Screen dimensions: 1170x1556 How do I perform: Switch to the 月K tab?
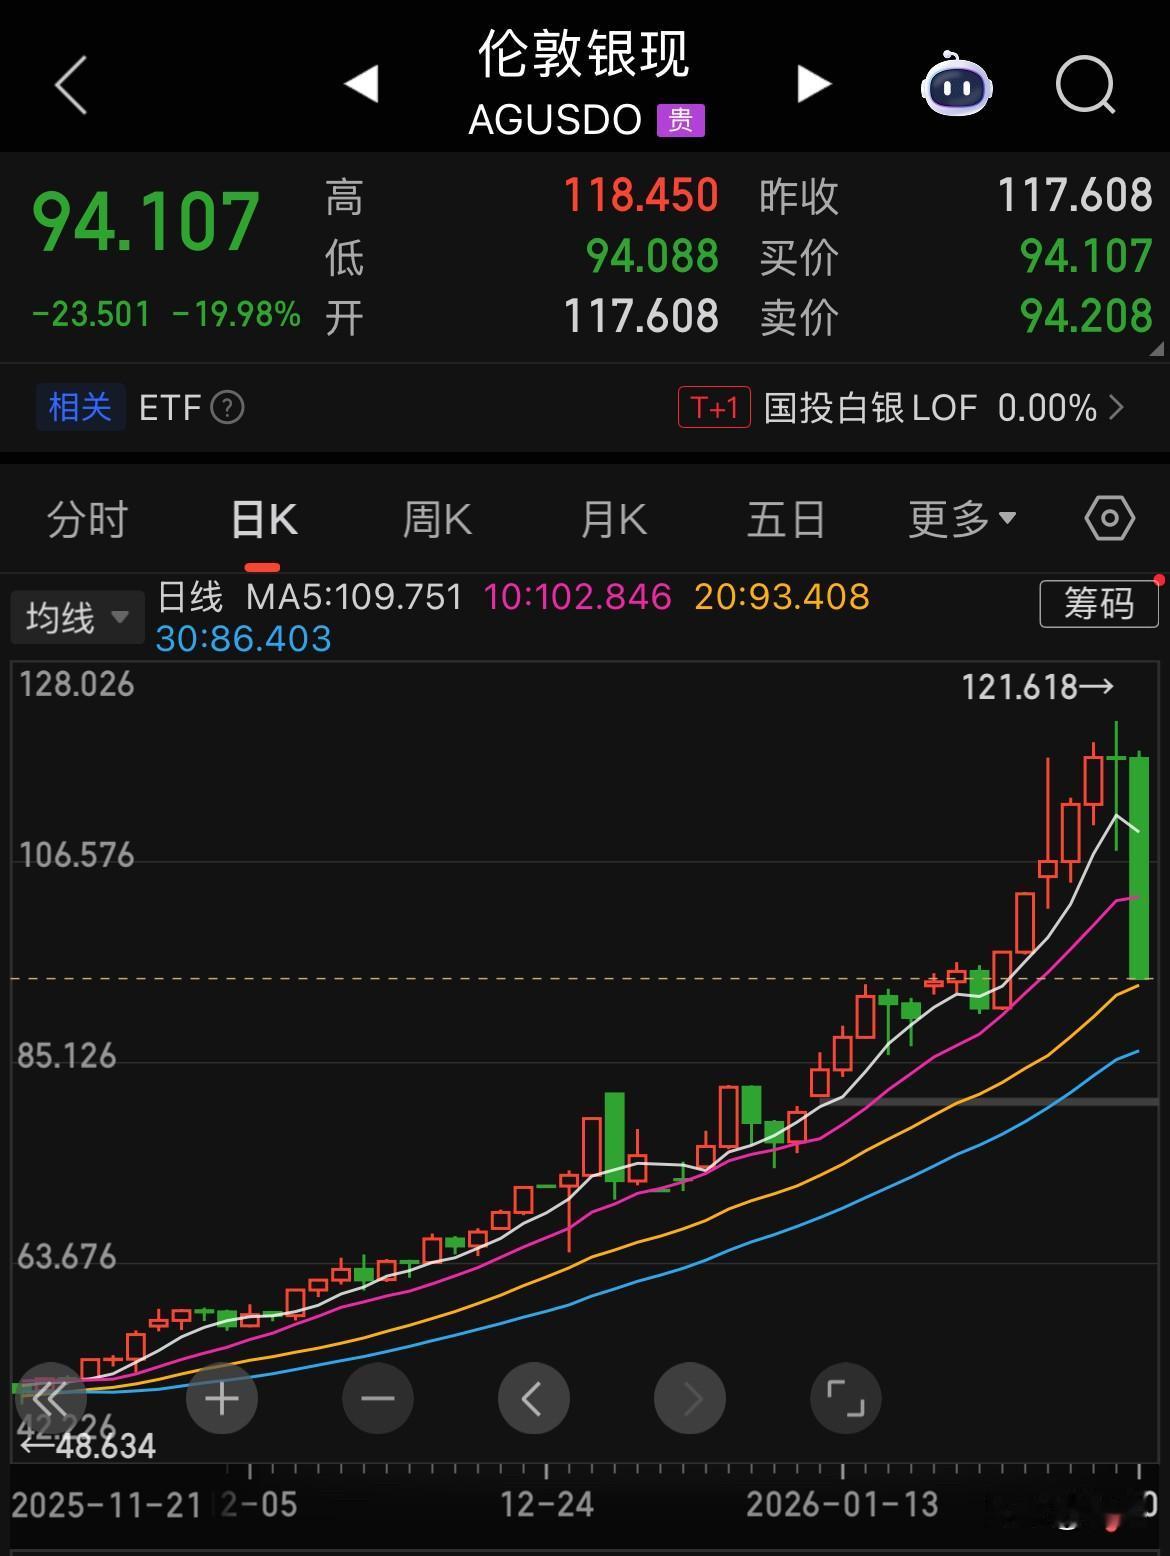(x=614, y=520)
